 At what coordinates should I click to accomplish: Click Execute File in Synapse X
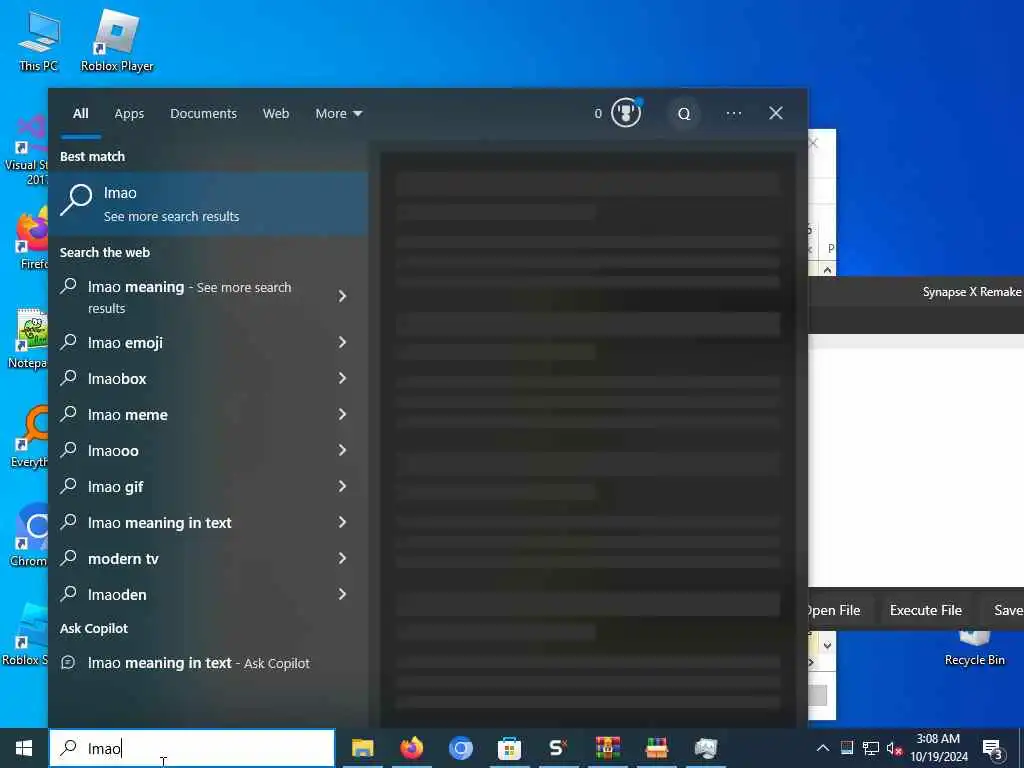tap(925, 611)
